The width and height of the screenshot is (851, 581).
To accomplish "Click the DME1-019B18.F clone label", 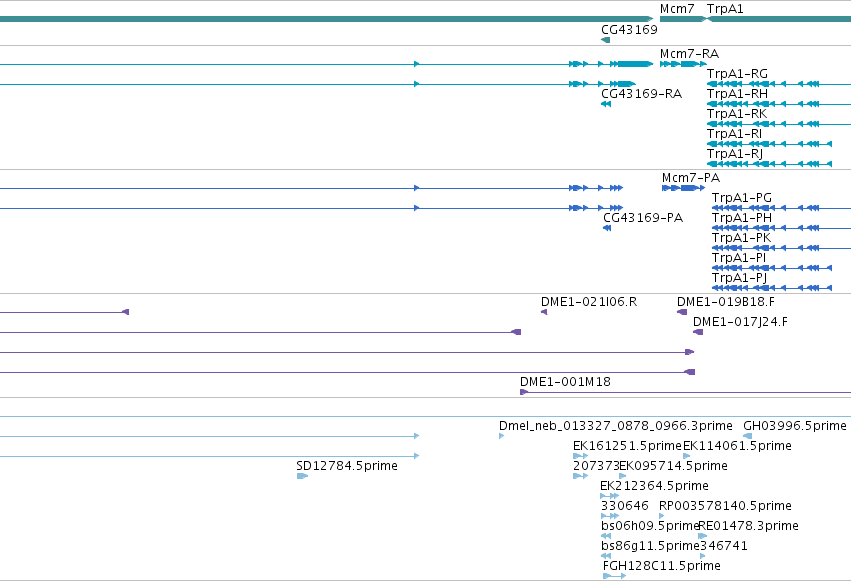I will point(726,302).
